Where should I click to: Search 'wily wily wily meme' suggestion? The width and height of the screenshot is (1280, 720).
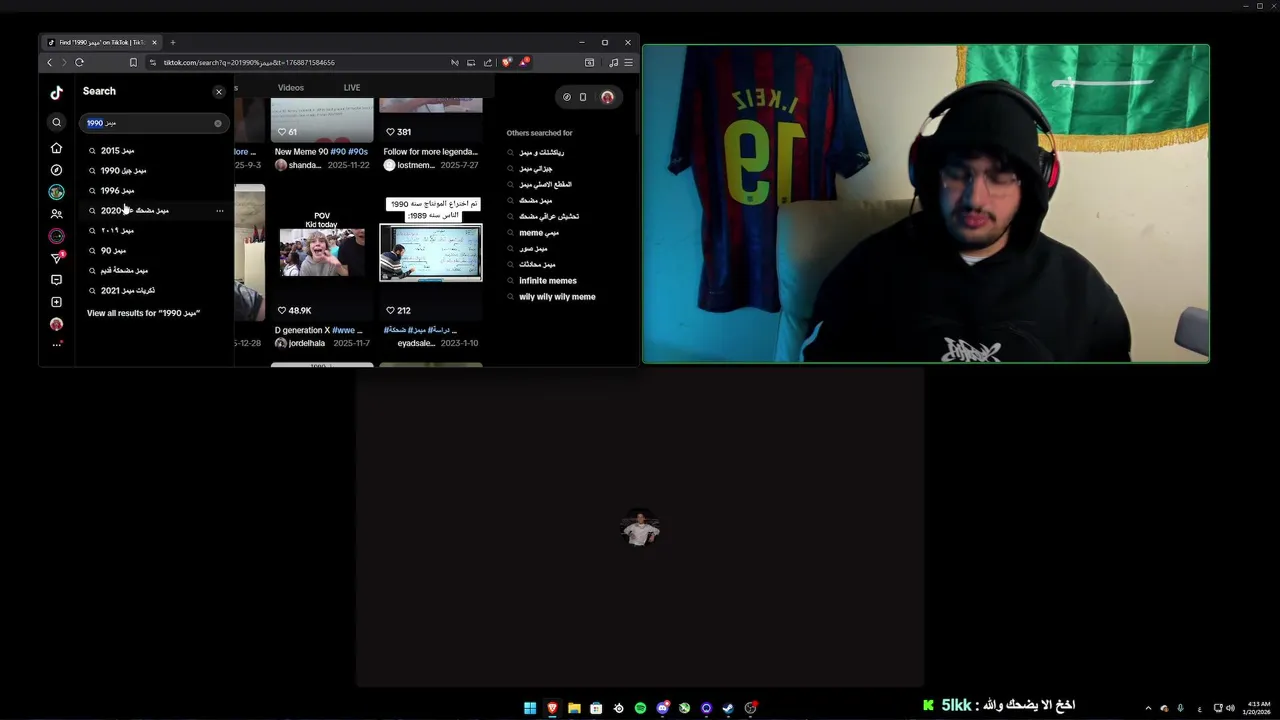click(x=557, y=297)
